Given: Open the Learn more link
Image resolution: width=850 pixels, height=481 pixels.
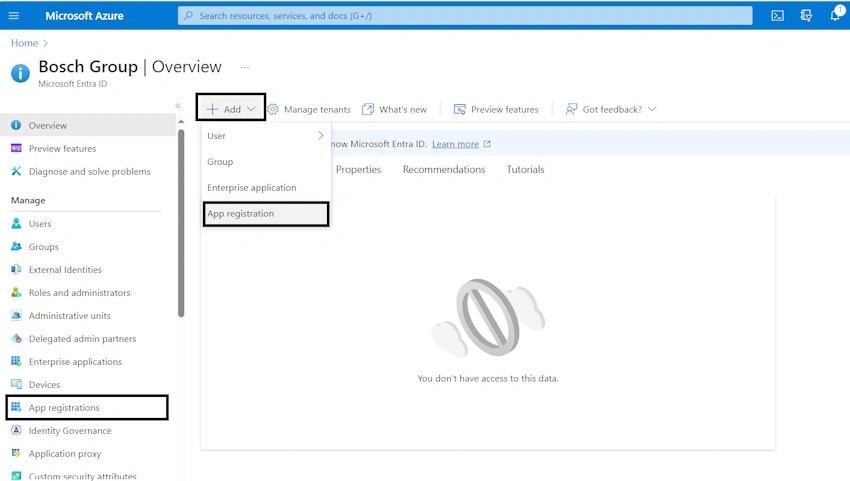Looking at the screenshot, I should coord(455,144).
